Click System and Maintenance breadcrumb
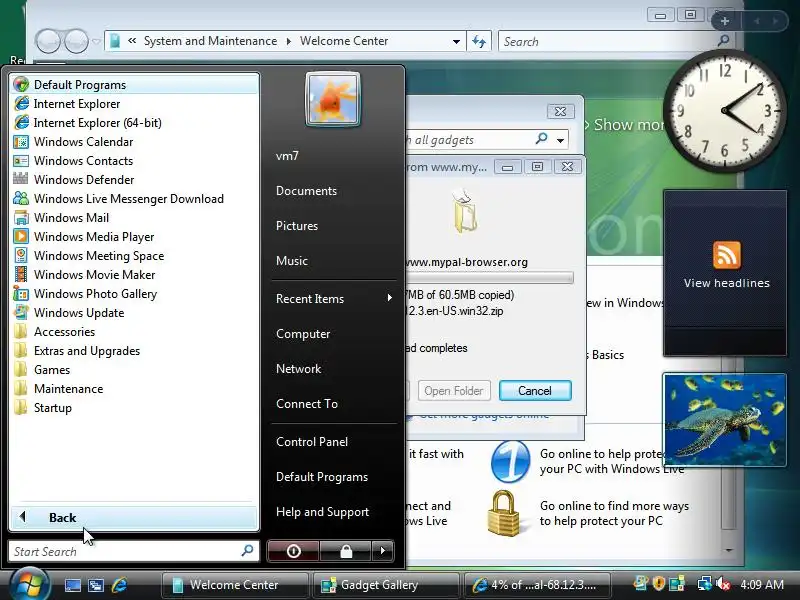The image size is (800, 600). tap(210, 41)
